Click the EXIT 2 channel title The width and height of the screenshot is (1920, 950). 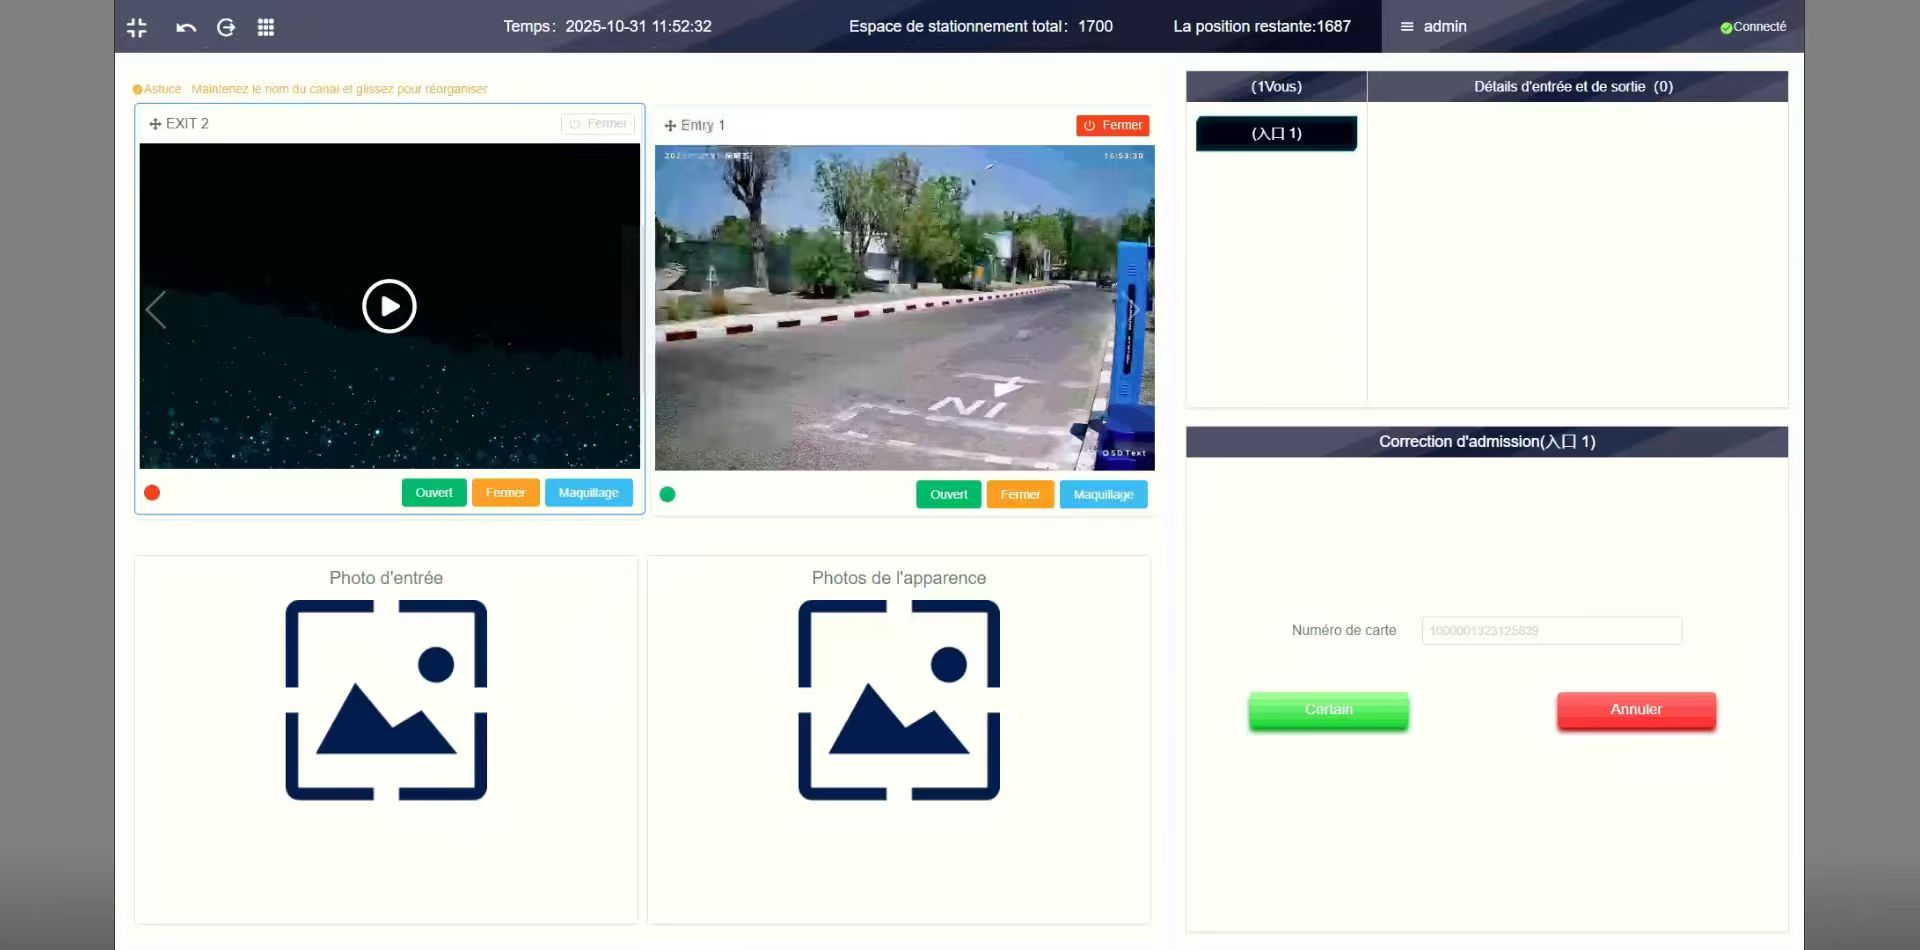pos(187,124)
